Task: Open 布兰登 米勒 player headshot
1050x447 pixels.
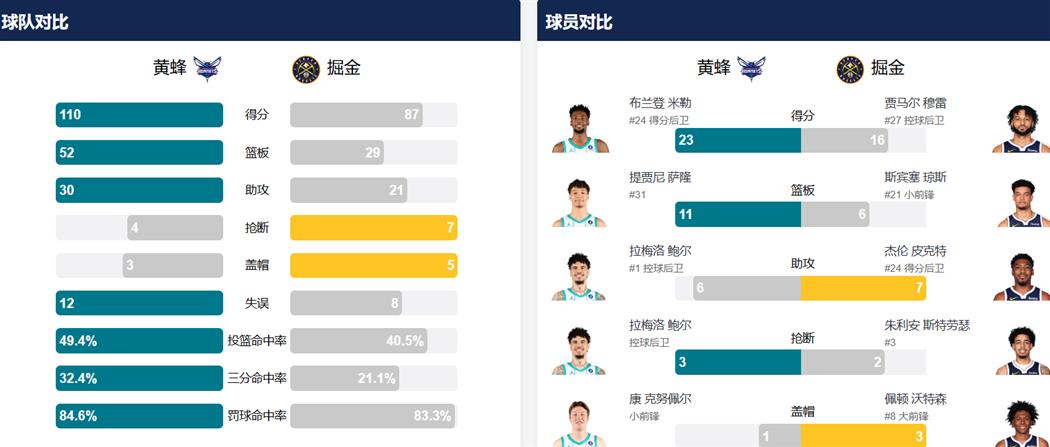Action: point(580,128)
